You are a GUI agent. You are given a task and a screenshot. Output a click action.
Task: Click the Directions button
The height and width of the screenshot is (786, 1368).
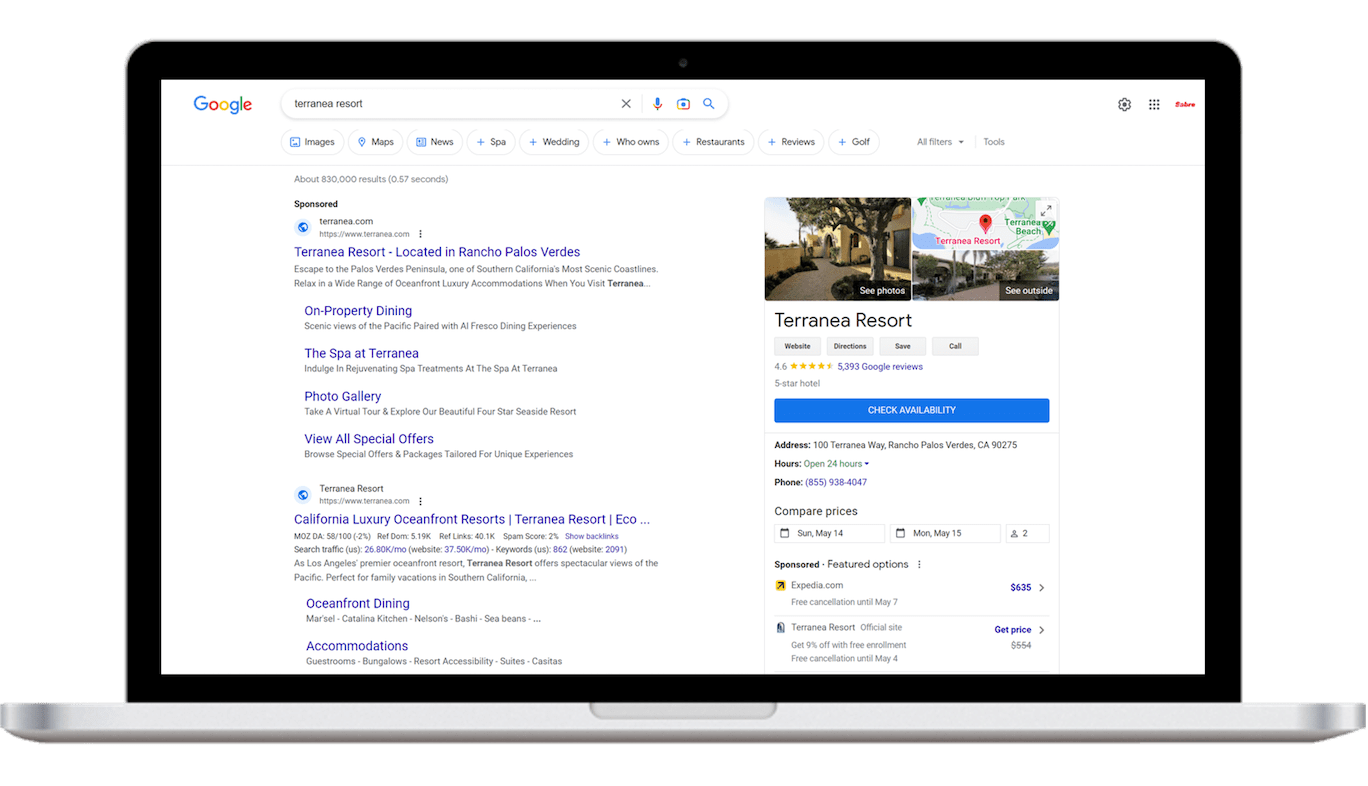[x=850, y=346]
